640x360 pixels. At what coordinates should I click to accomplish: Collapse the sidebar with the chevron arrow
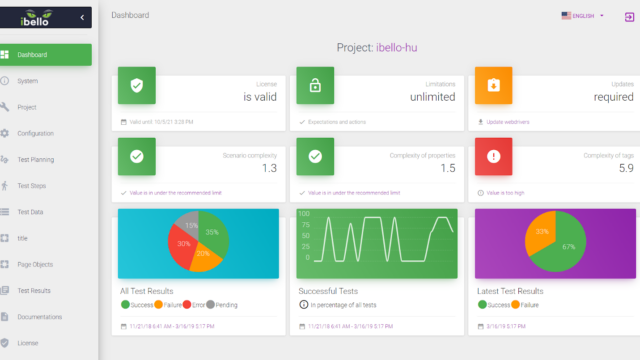pos(82,17)
